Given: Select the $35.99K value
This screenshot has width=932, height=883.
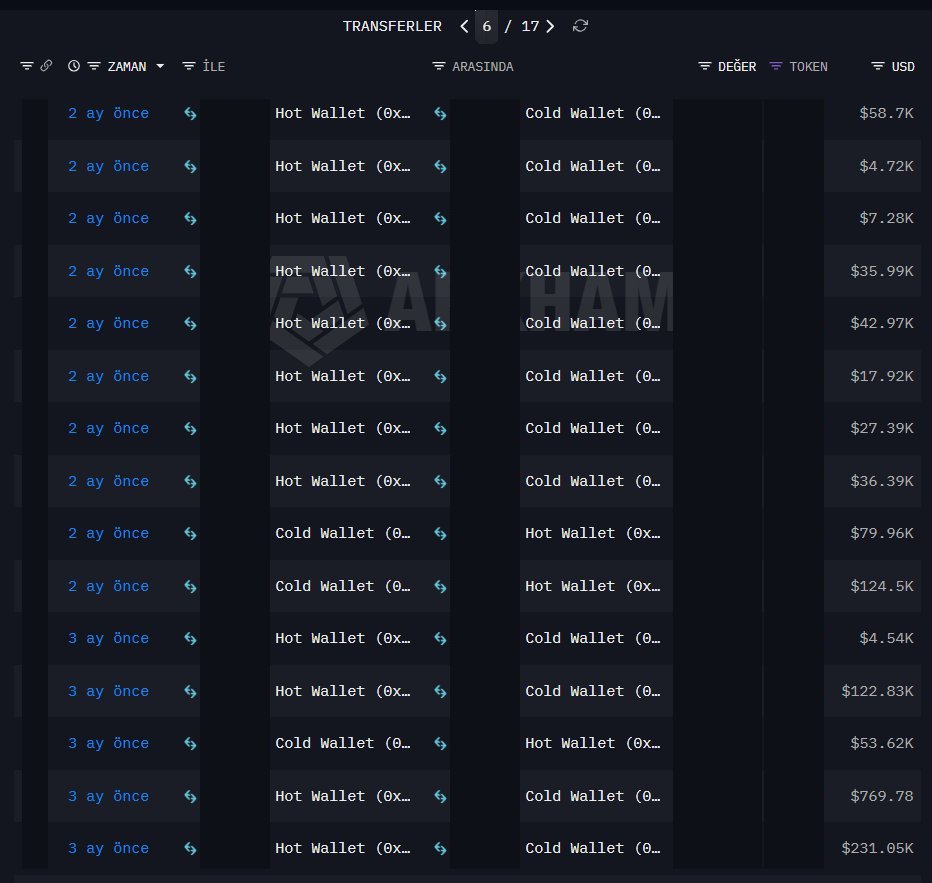Looking at the screenshot, I should coord(882,271).
